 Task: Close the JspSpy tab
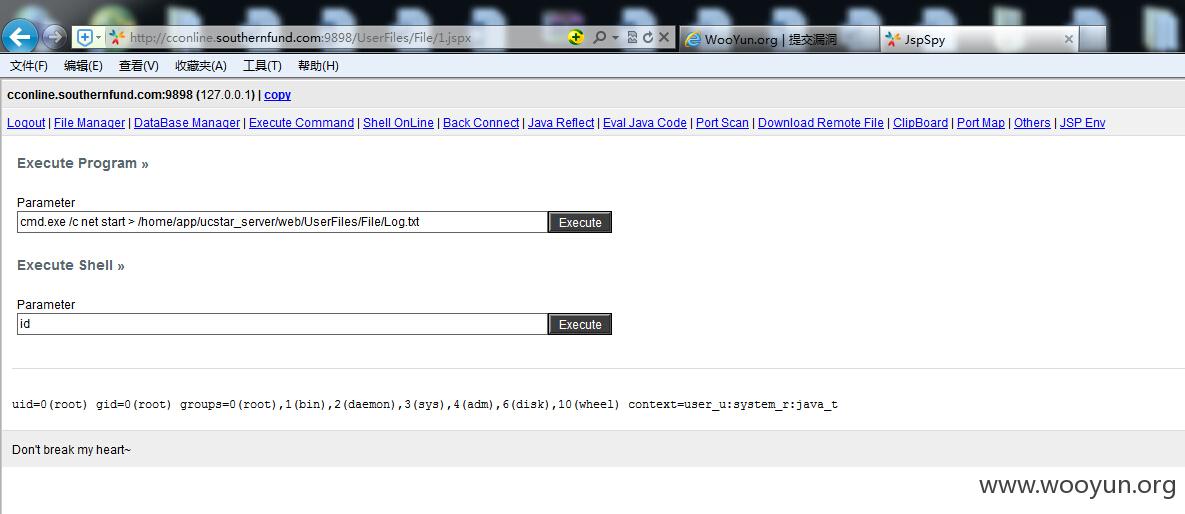[1069, 39]
